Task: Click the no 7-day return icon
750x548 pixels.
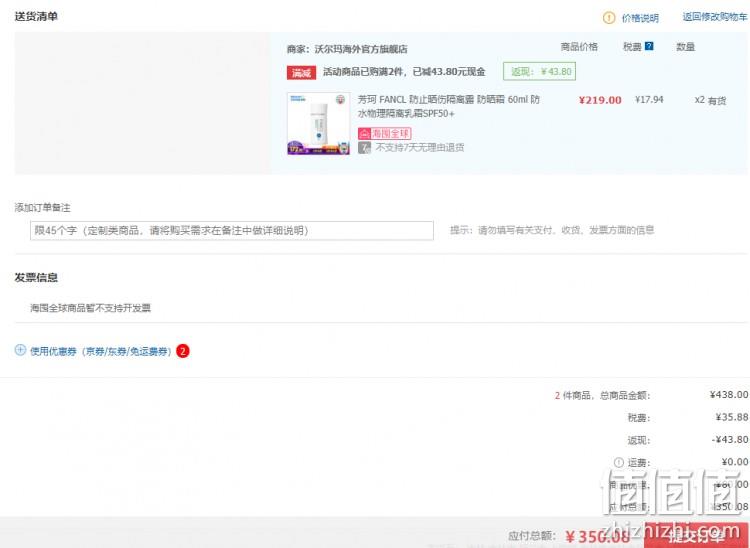Action: [x=364, y=148]
